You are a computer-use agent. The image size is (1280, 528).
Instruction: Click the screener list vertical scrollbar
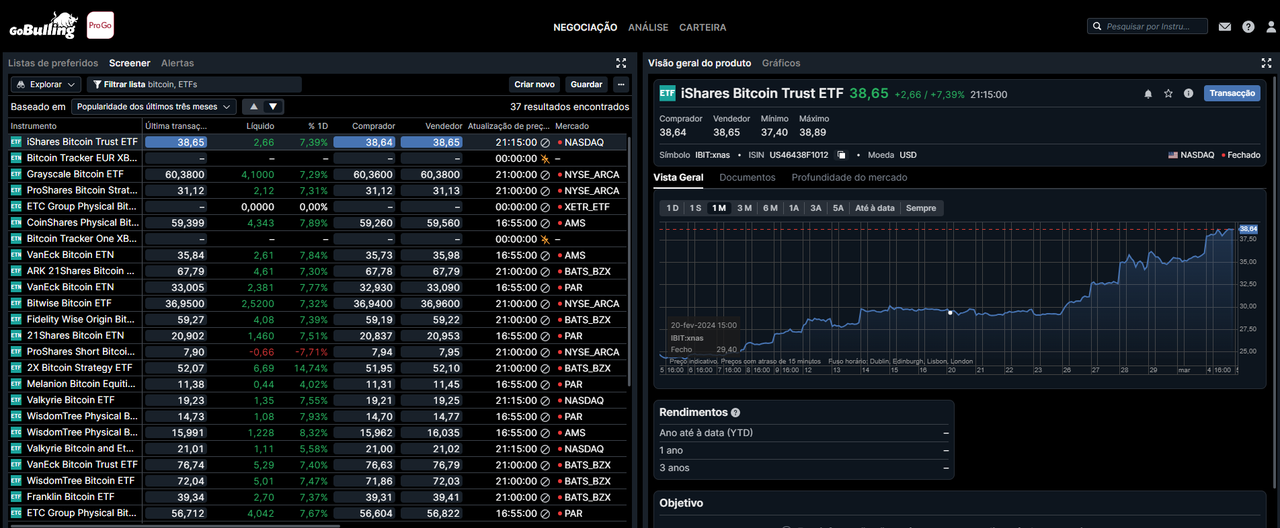click(x=629, y=262)
